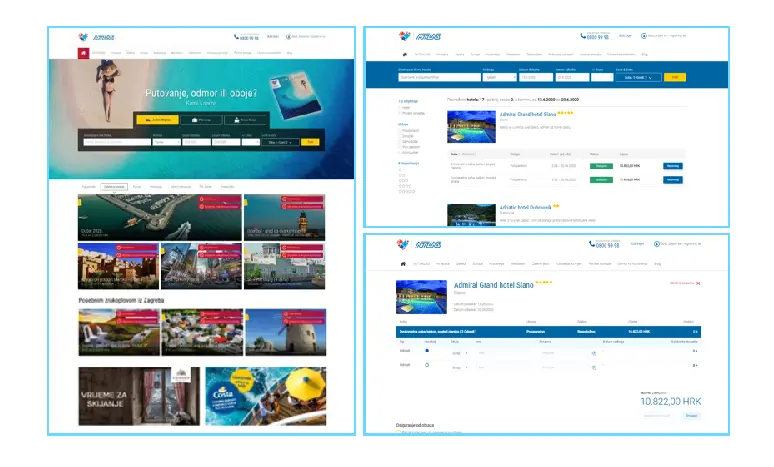Click 'Posebnim zrakoplovom iz Zagreba' heading
The width and height of the screenshot is (774, 467).
coord(121,300)
